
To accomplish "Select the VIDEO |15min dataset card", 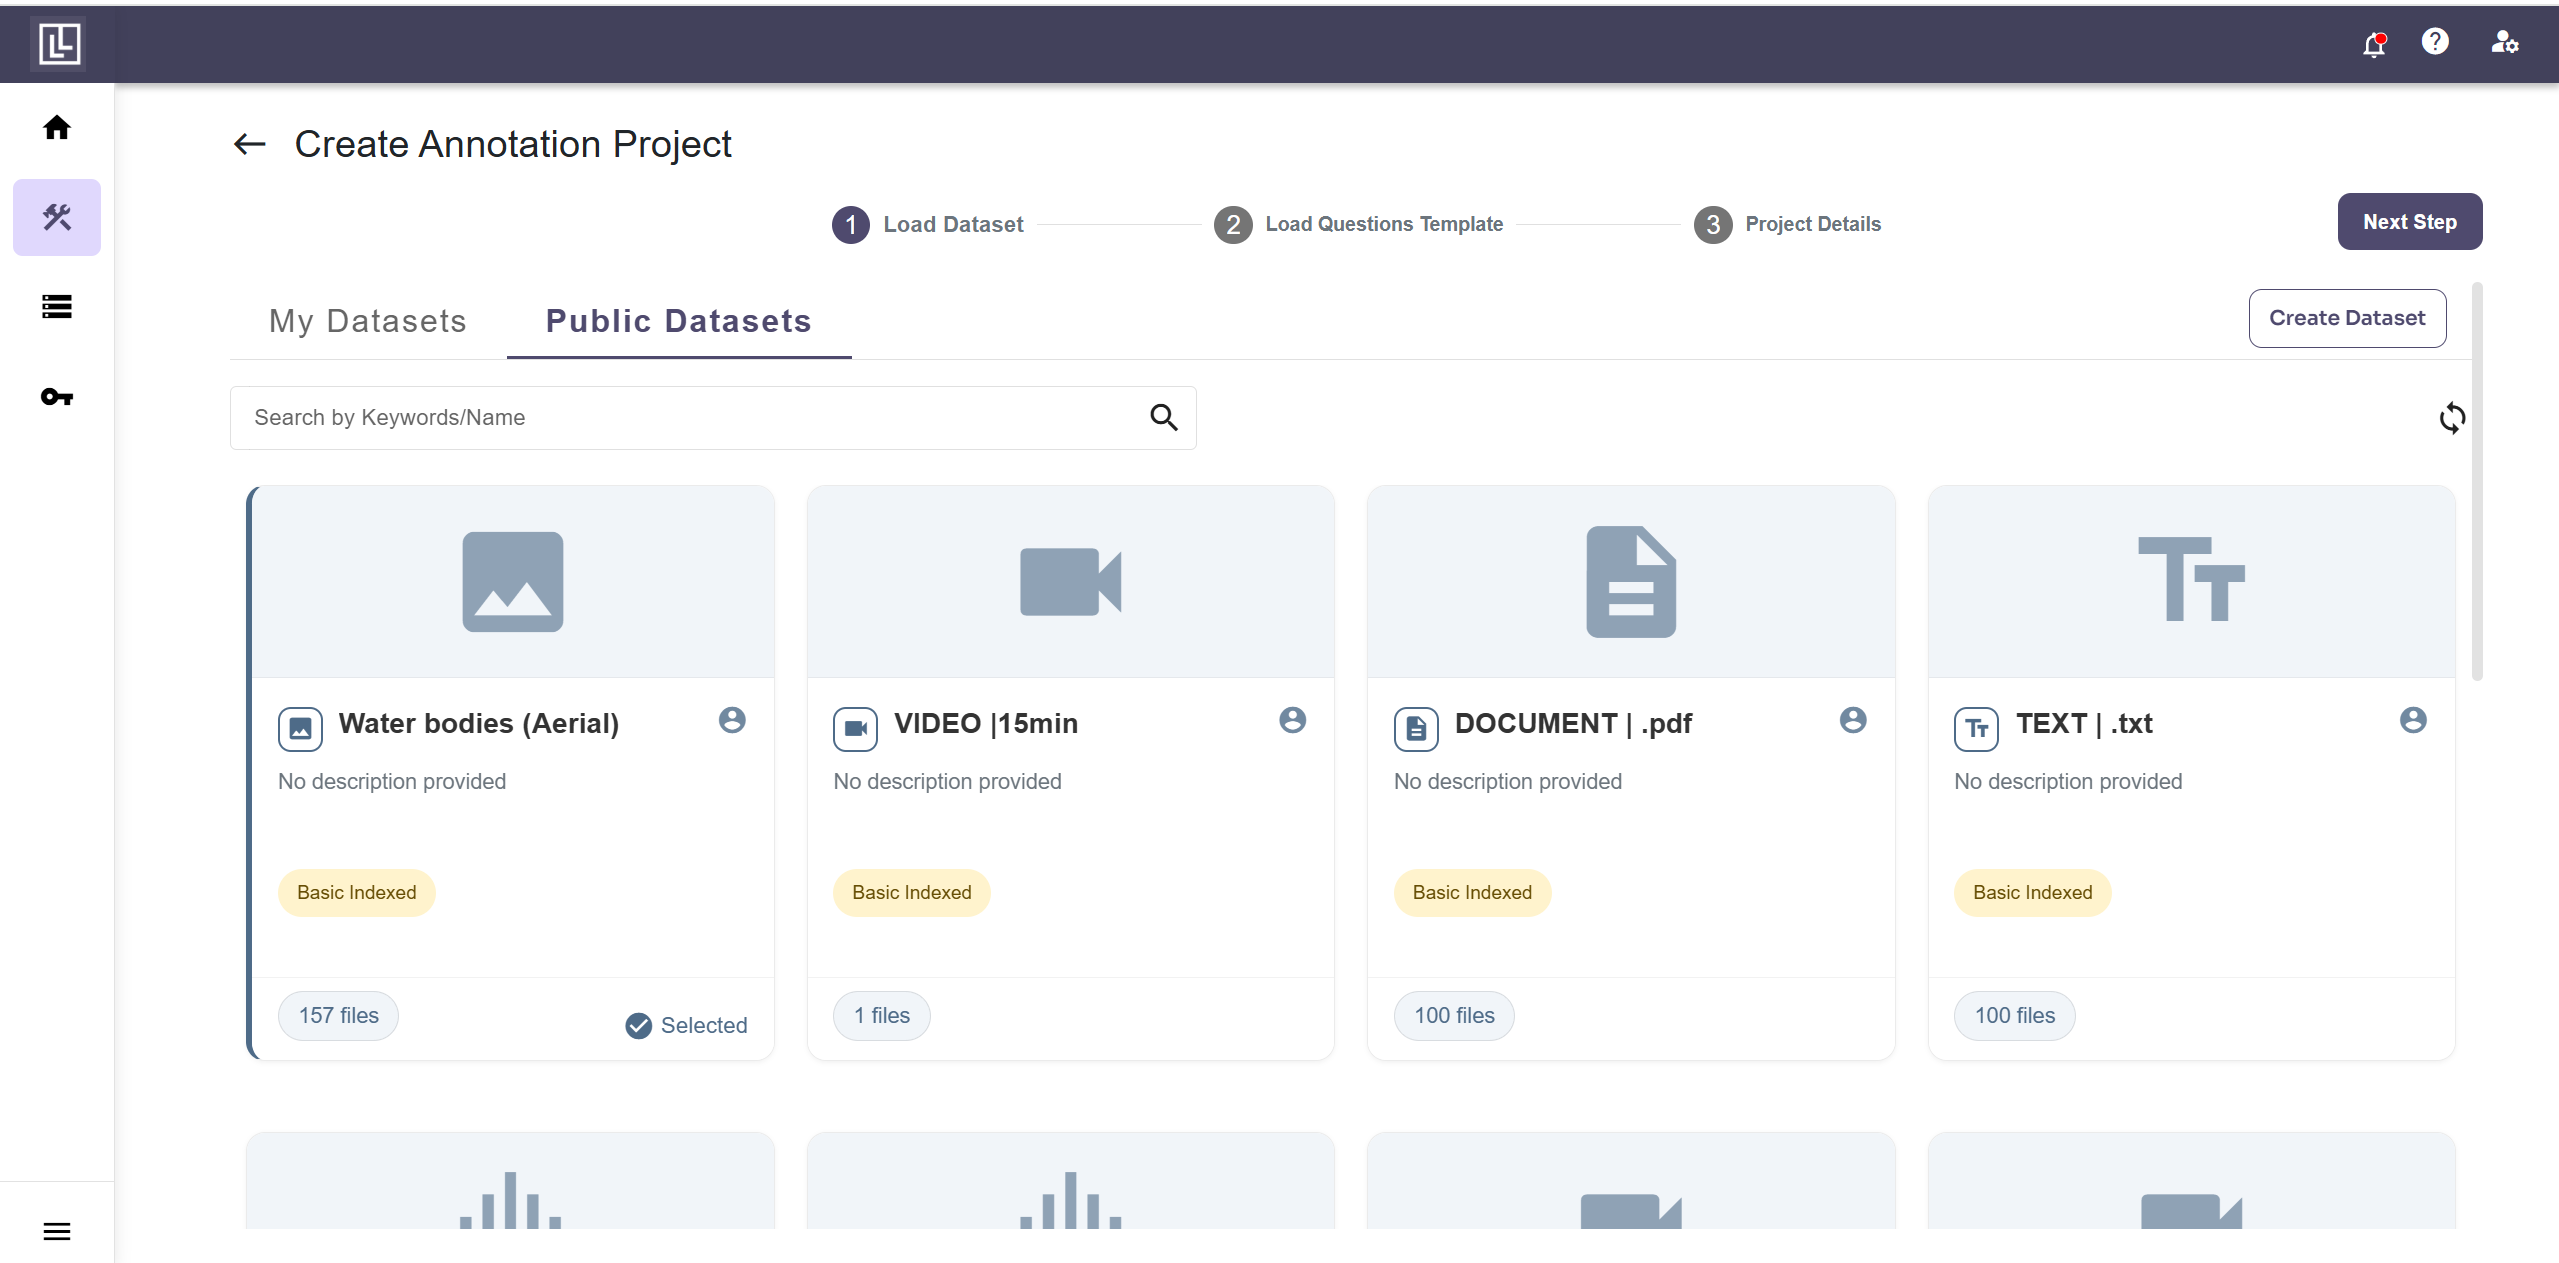I will [1070, 772].
